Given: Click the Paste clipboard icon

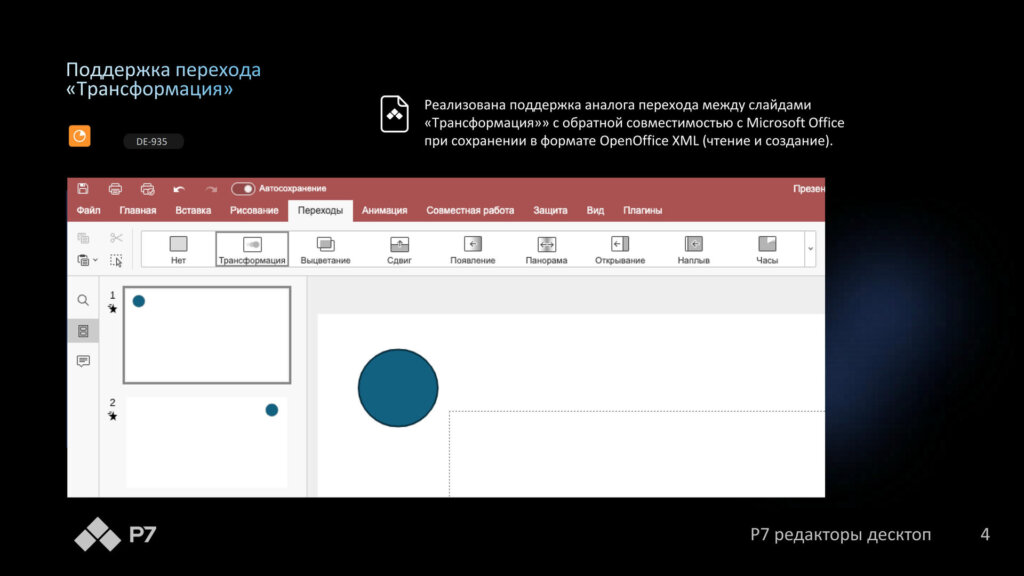Looking at the screenshot, I should (83, 260).
